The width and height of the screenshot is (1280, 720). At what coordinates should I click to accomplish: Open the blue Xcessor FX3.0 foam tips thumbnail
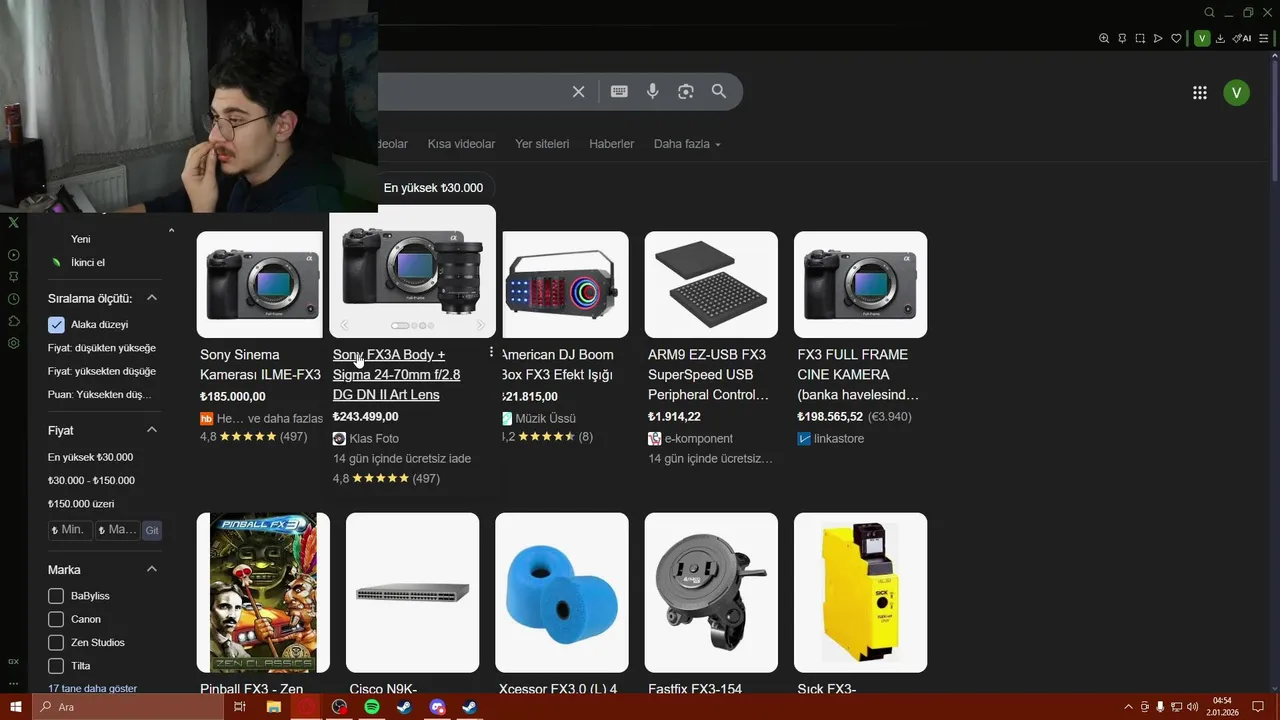[562, 592]
